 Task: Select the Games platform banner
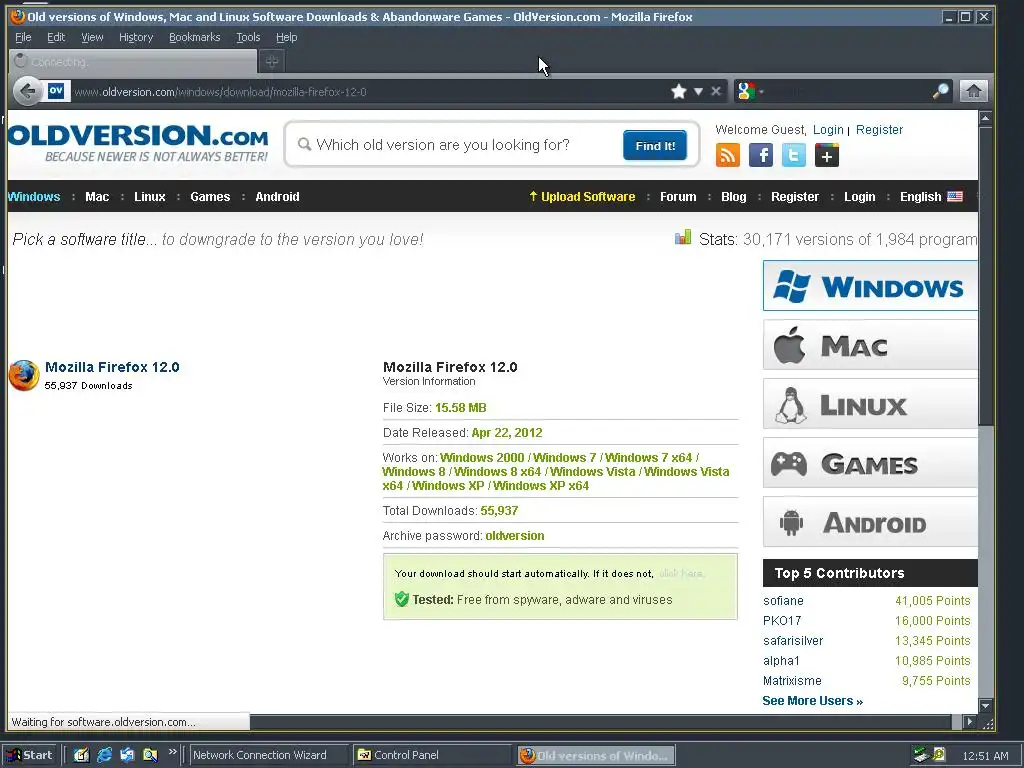point(871,463)
